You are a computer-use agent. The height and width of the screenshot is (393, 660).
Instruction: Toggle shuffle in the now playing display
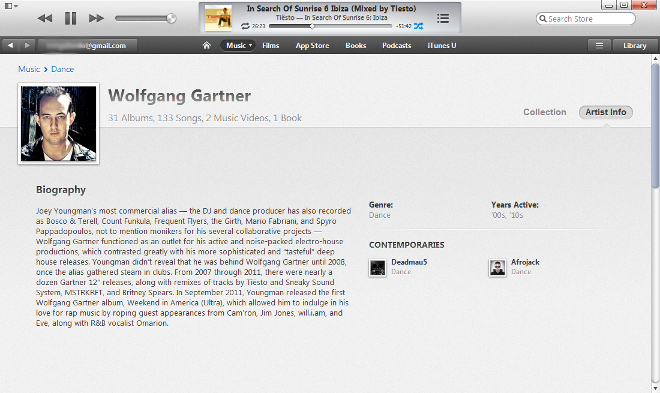[418, 26]
